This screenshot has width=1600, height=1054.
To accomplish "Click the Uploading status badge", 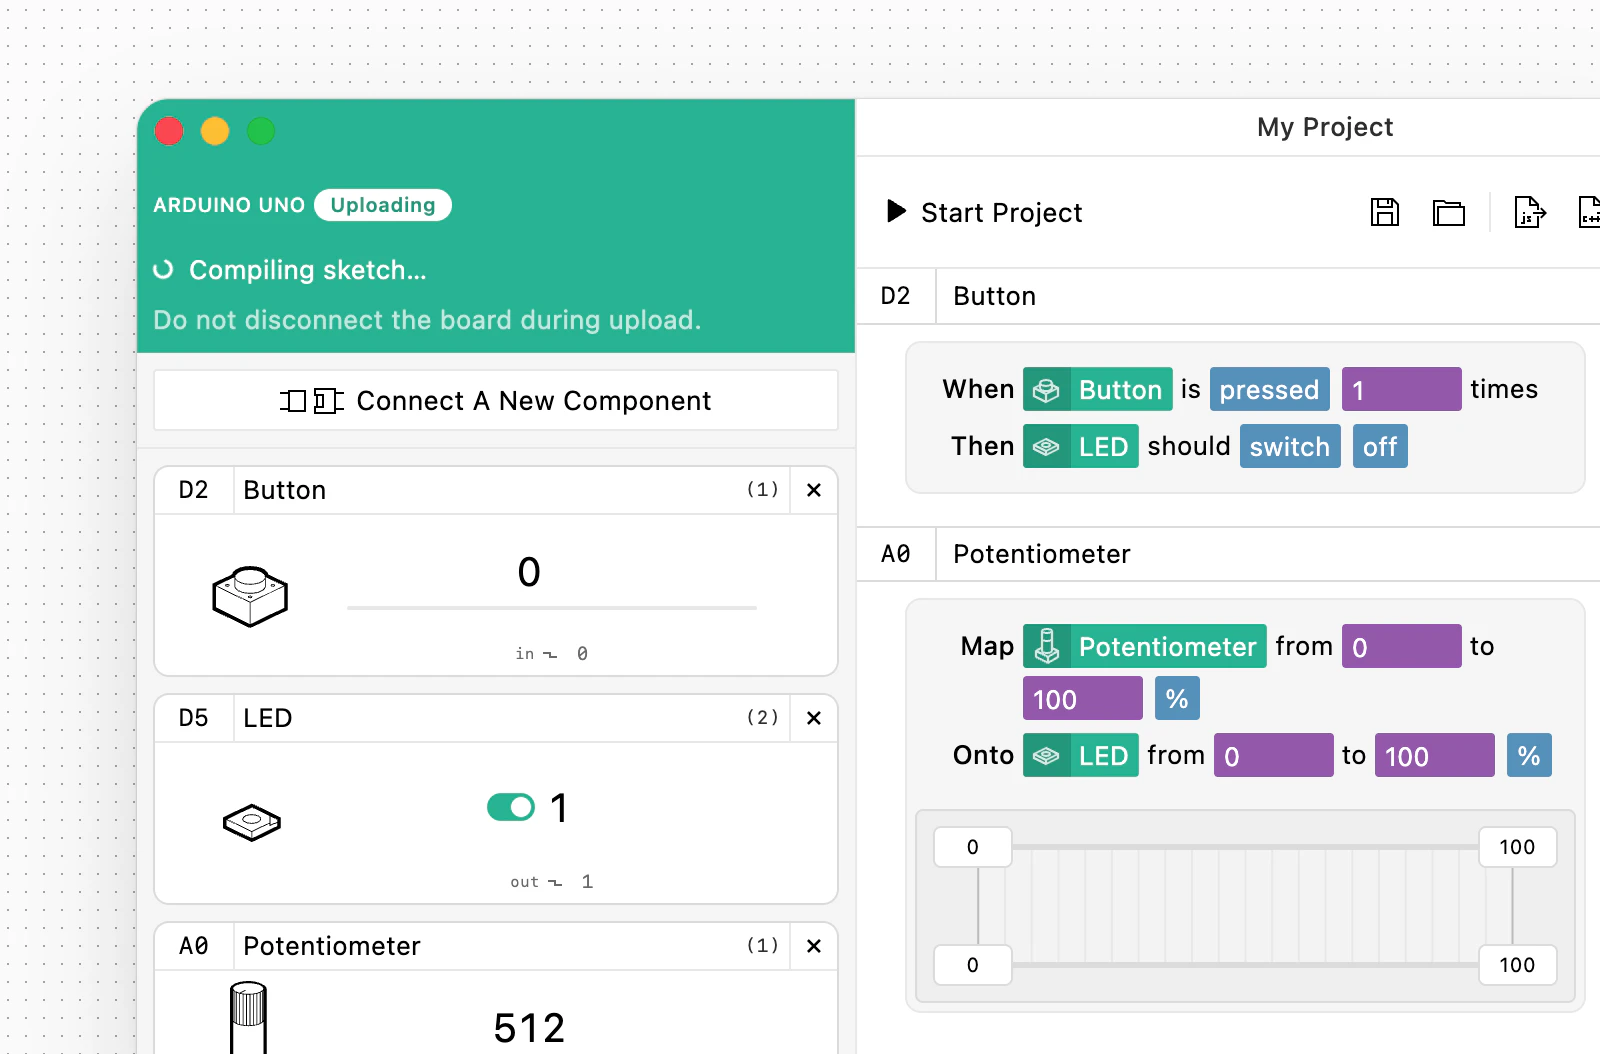I will click(383, 205).
